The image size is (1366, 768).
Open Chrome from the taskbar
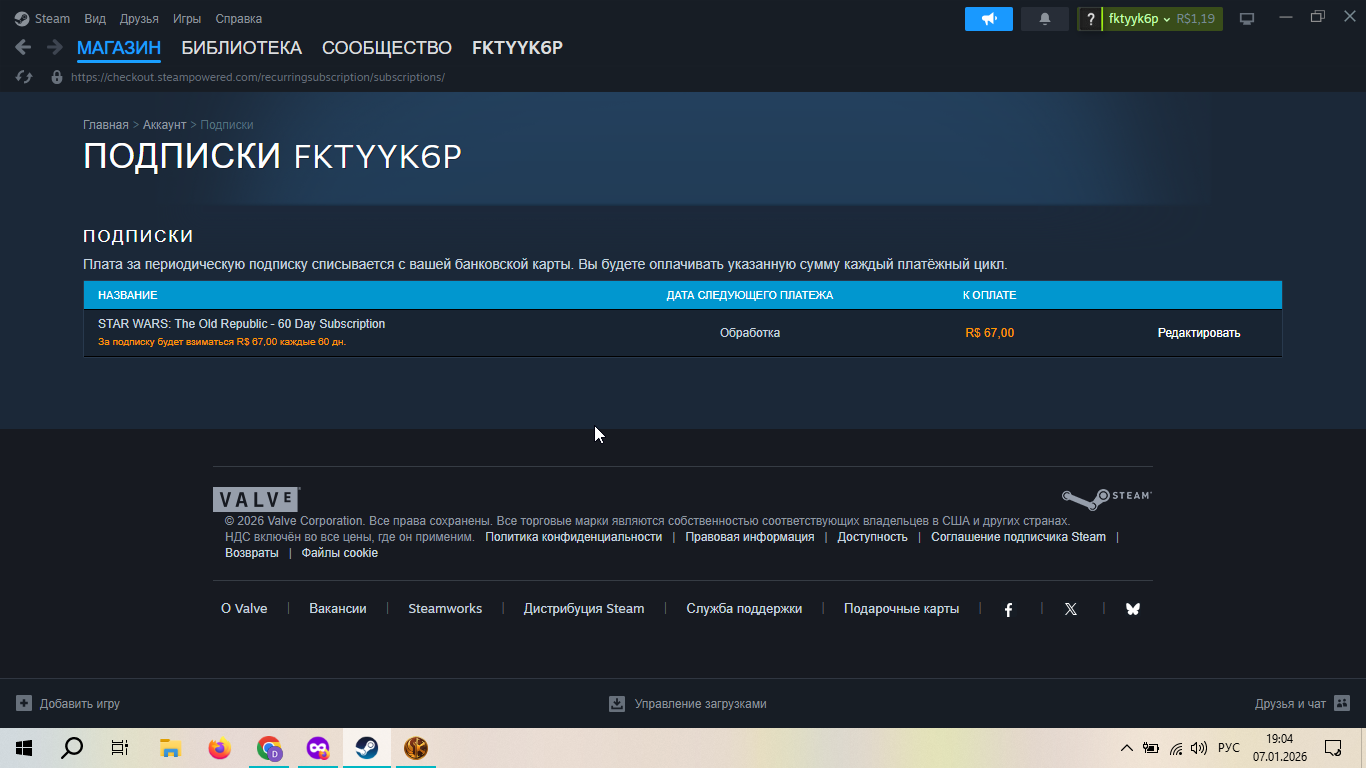pyautogui.click(x=268, y=748)
